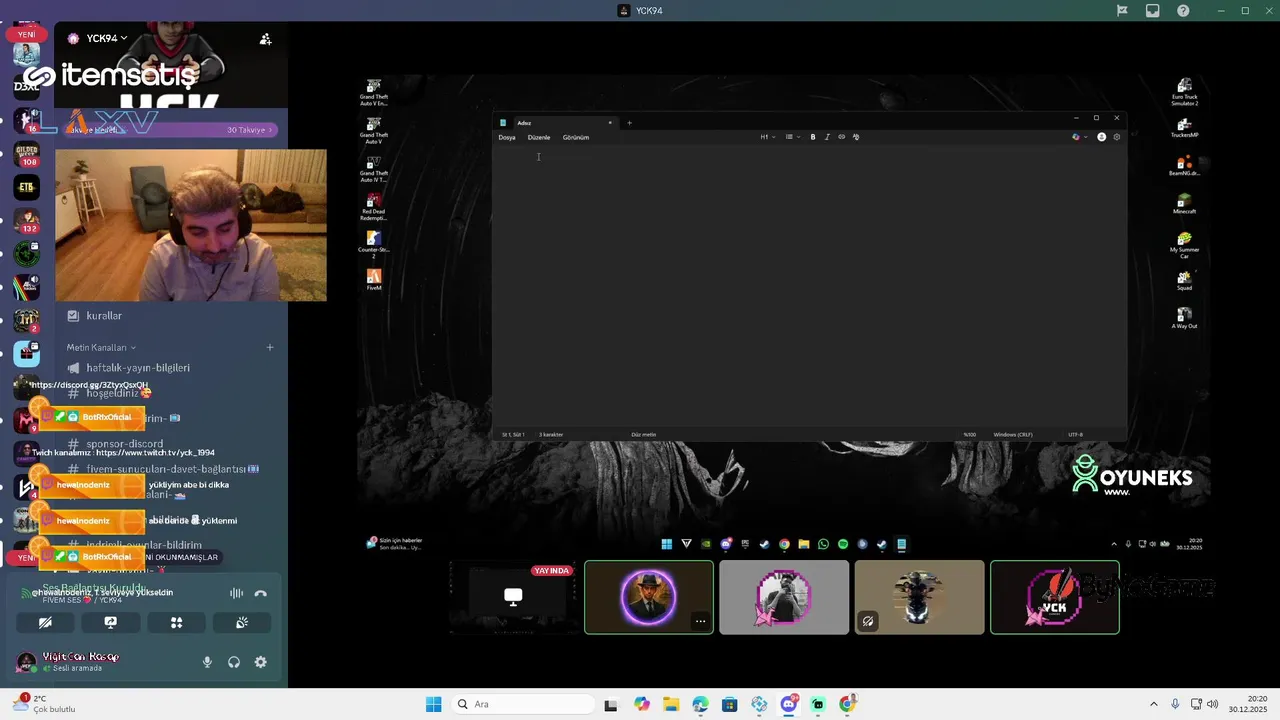Image resolution: width=1280 pixels, height=720 pixels.
Task: Click in the streamed Notepad text area
Action: [809, 287]
